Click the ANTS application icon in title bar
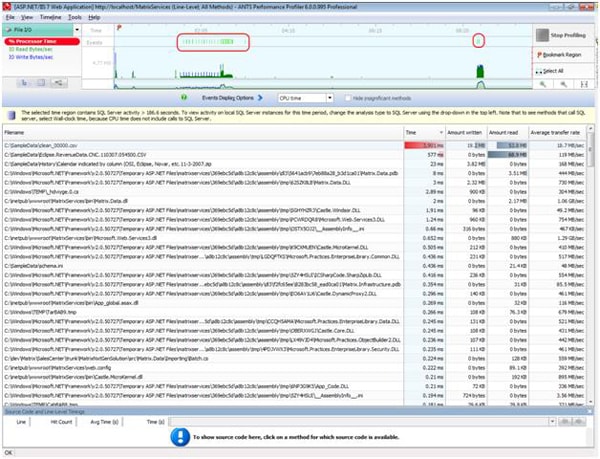The width and height of the screenshot is (600, 459). click(x=7, y=7)
